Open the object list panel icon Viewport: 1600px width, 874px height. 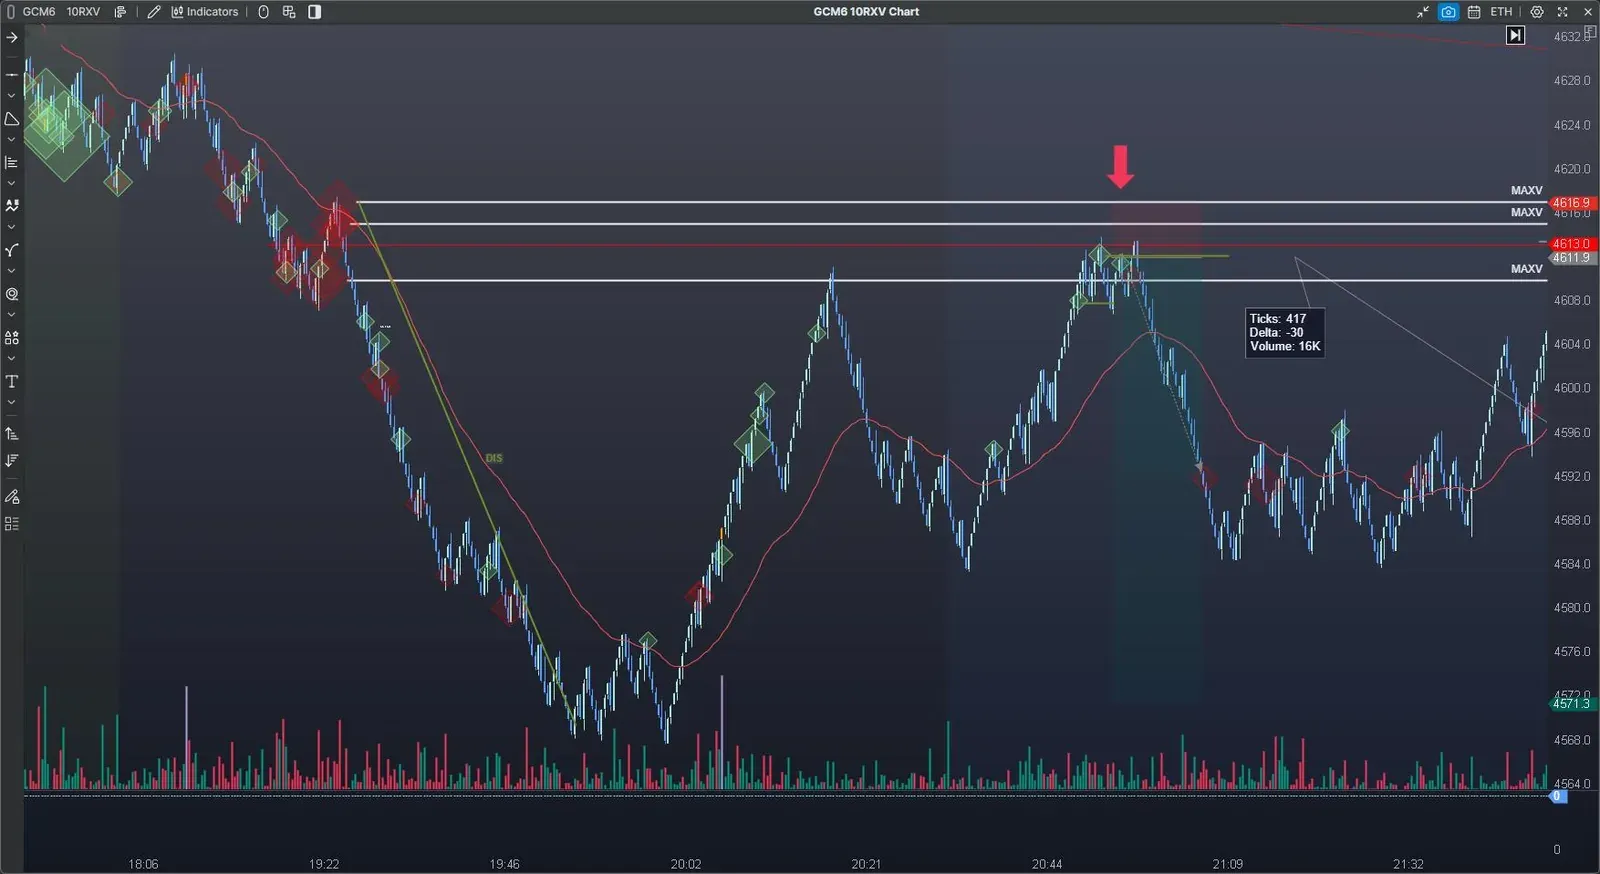click(x=12, y=524)
